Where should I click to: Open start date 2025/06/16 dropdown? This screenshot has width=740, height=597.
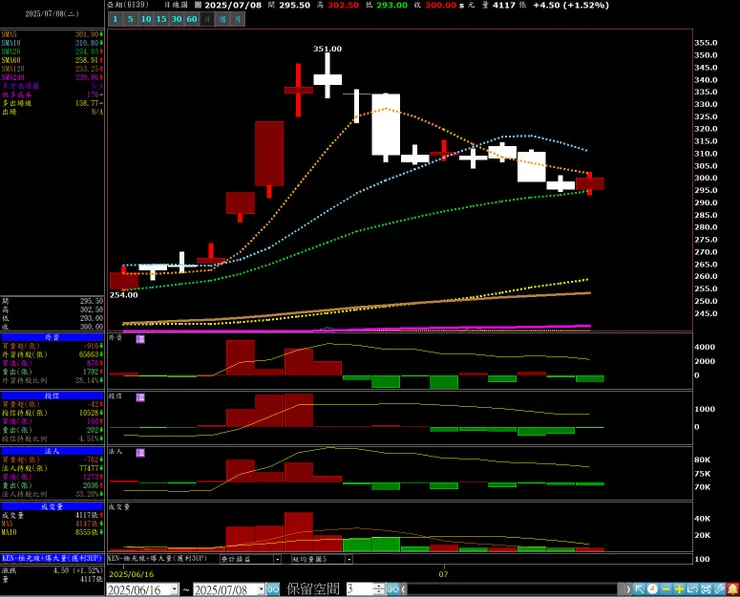coord(175,589)
